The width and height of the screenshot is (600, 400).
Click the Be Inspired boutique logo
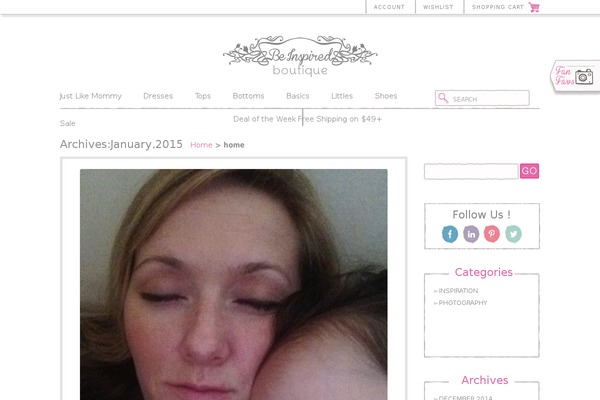click(x=300, y=56)
